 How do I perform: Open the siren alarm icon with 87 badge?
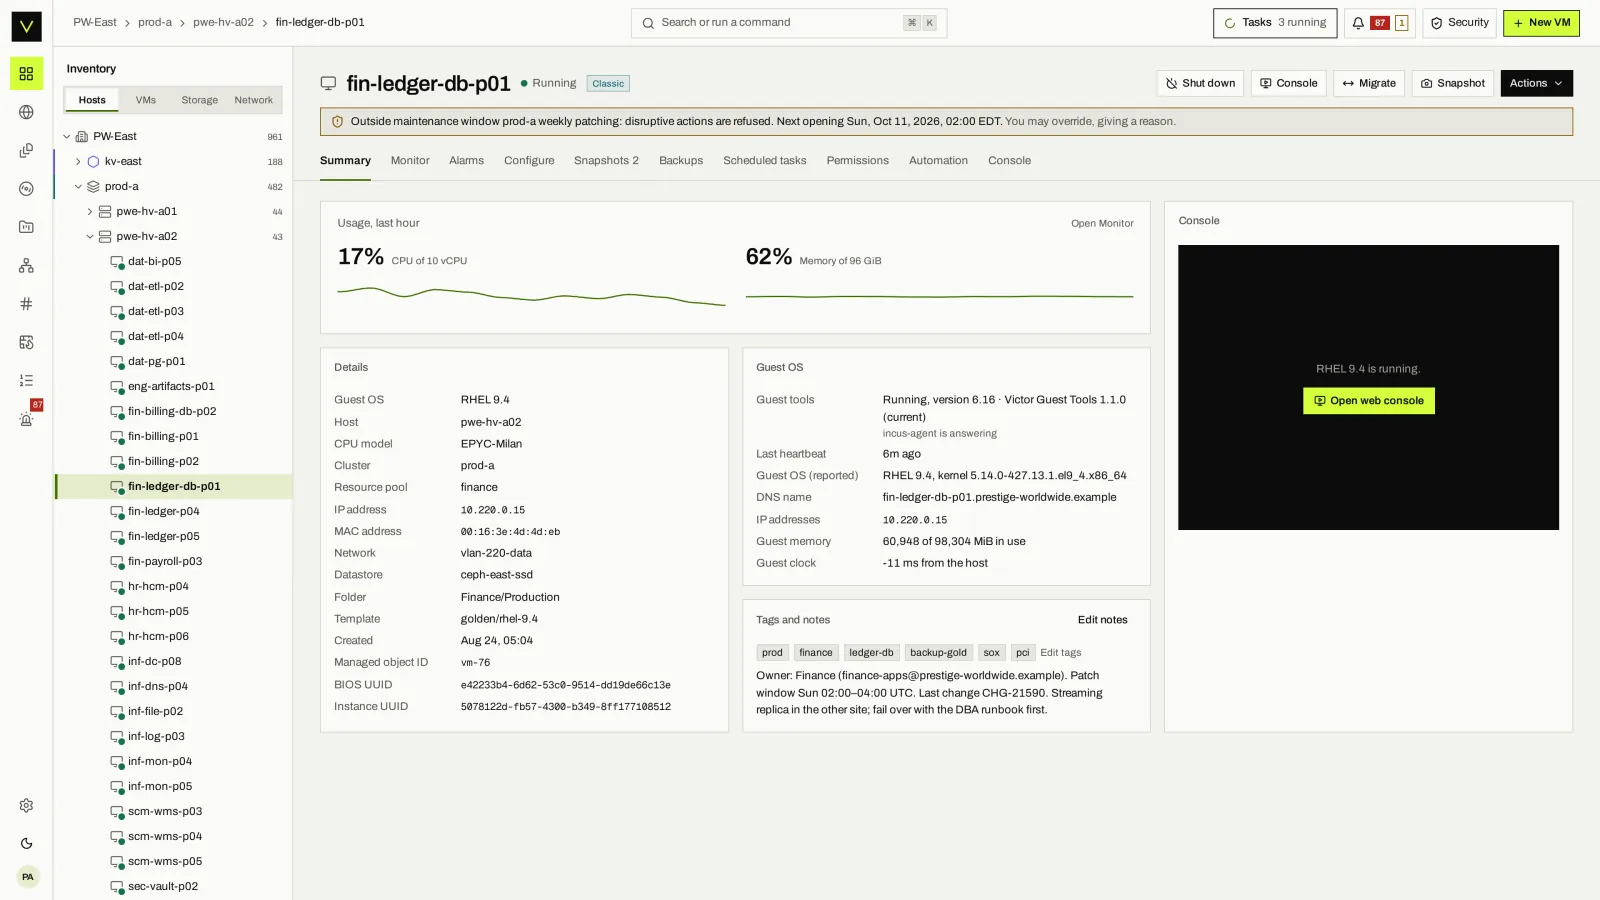(x=26, y=419)
